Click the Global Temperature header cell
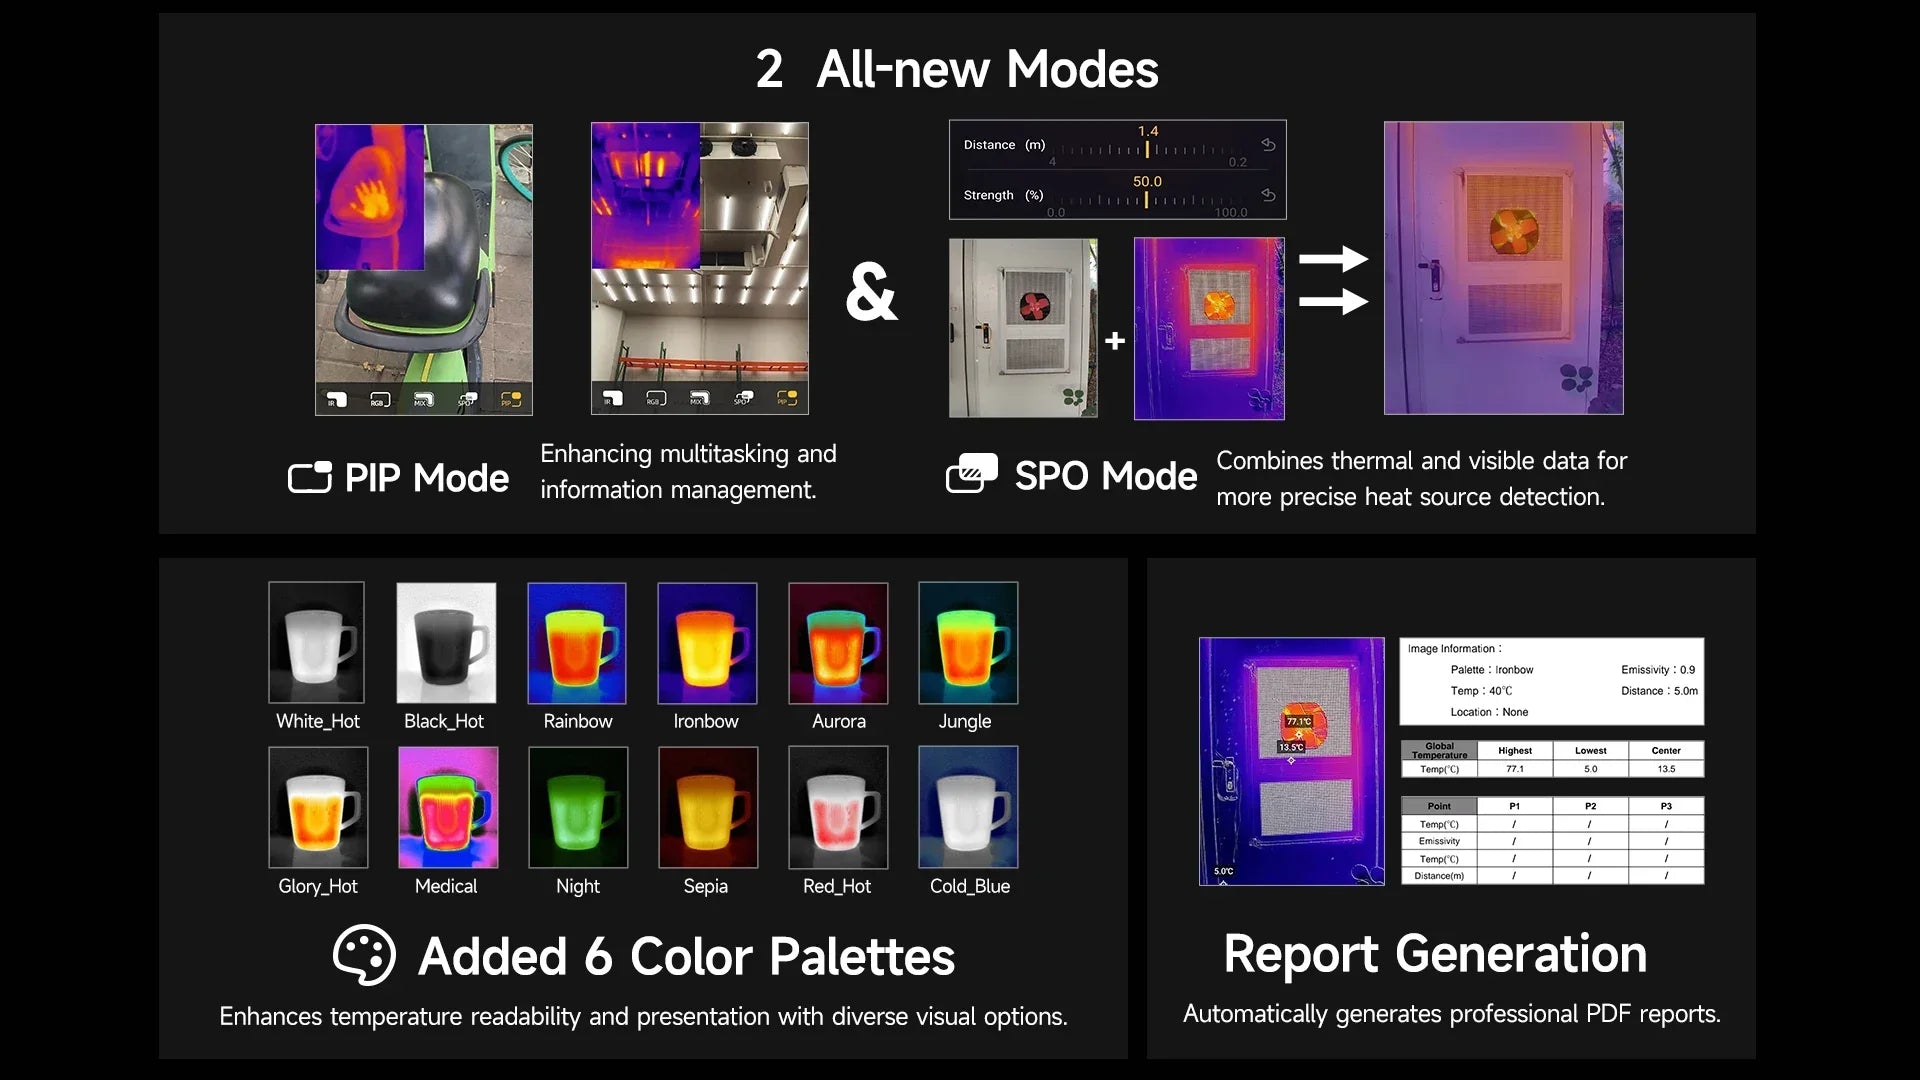The height and width of the screenshot is (1080, 1920). (x=1439, y=751)
